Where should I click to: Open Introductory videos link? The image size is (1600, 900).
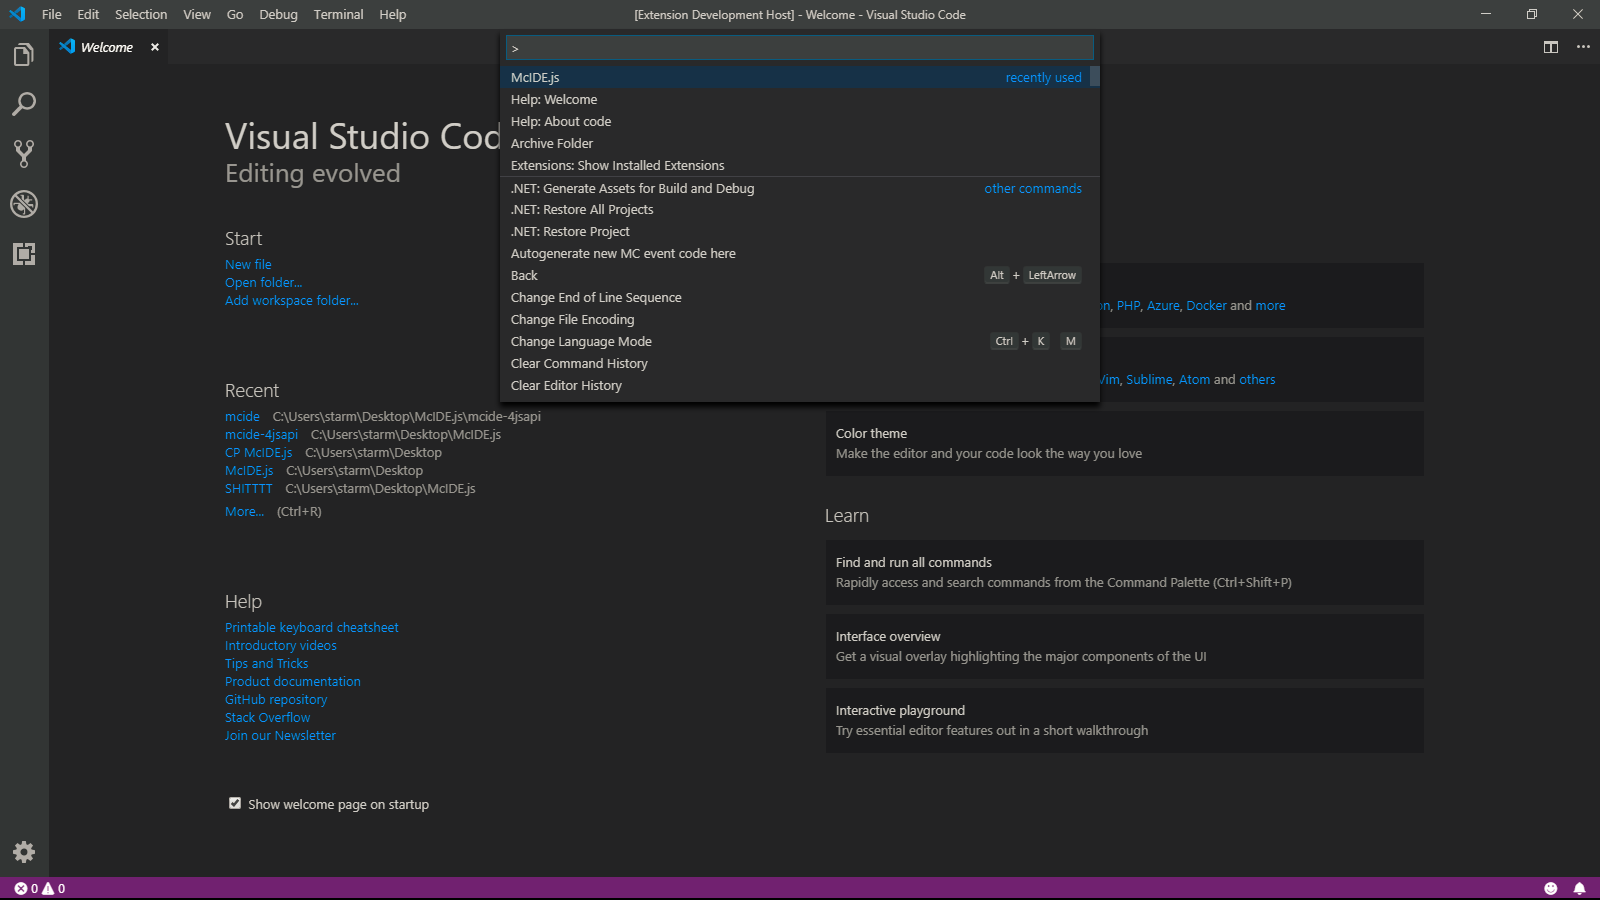pyautogui.click(x=281, y=645)
